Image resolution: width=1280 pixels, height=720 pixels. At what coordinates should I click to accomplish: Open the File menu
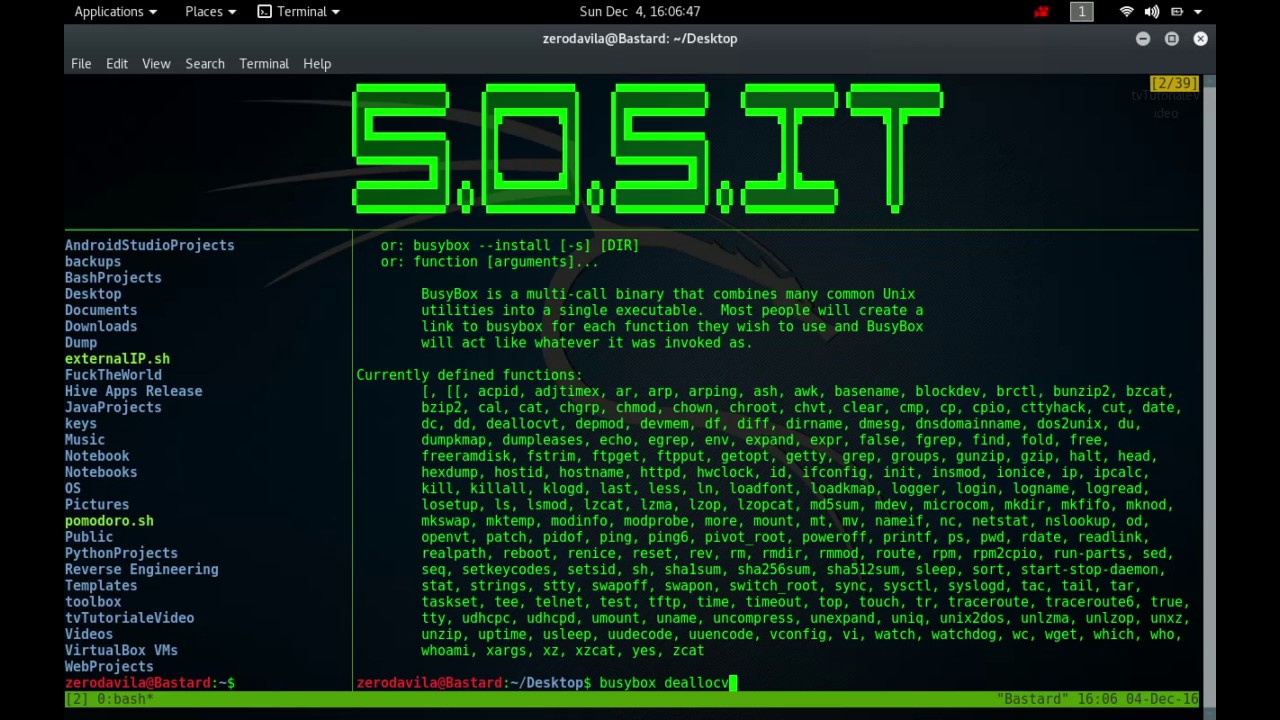(81, 64)
